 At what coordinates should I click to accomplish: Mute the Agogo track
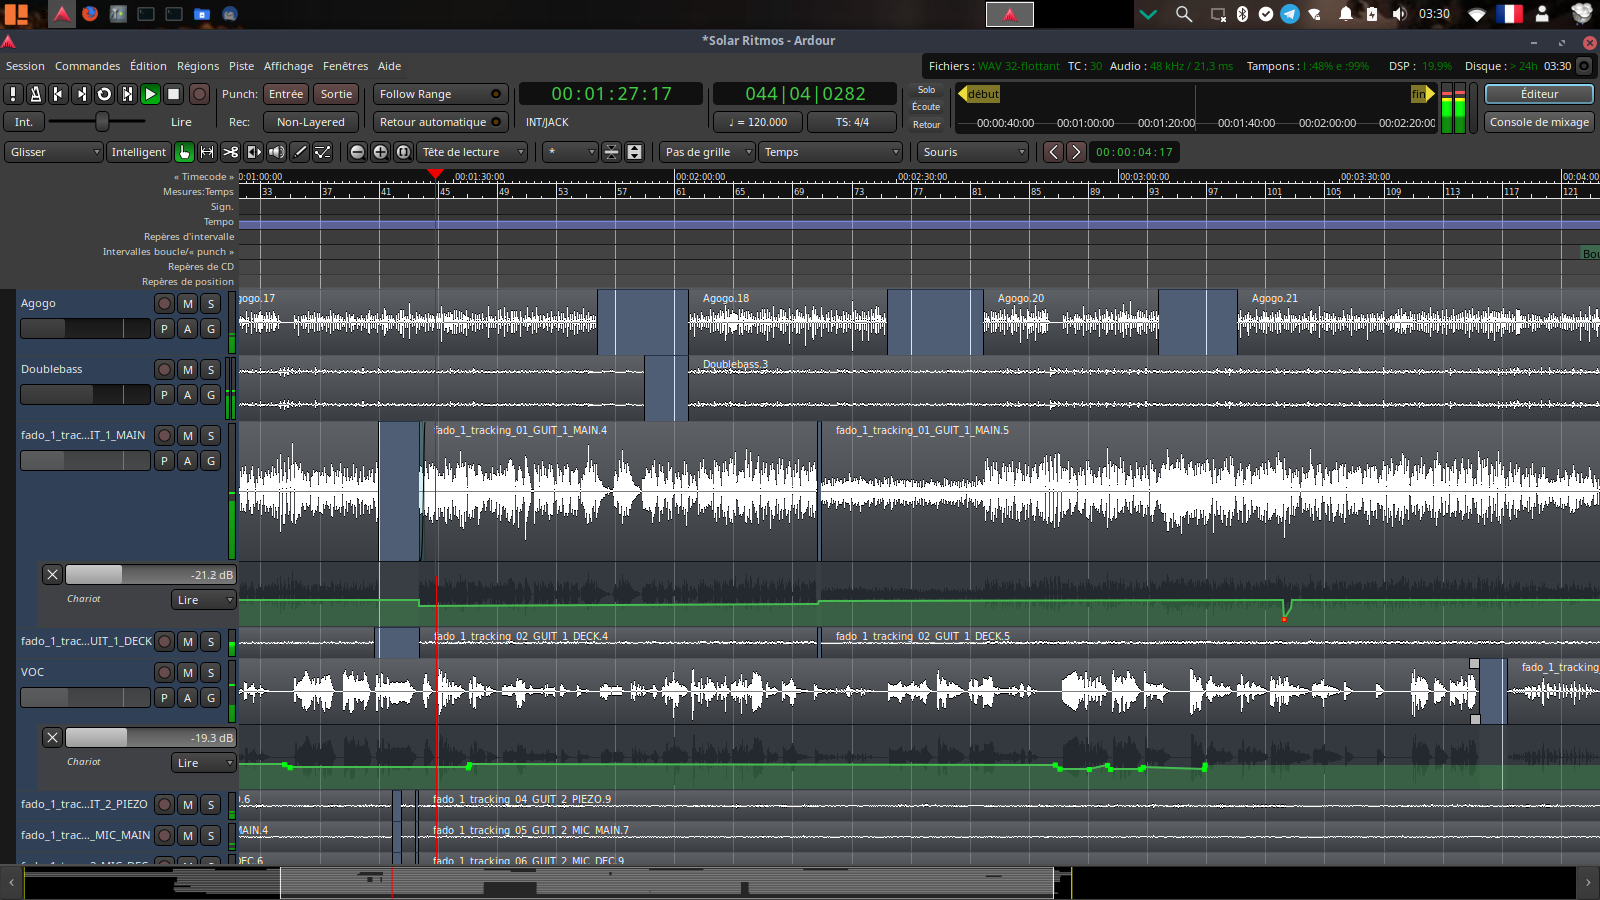pos(188,304)
